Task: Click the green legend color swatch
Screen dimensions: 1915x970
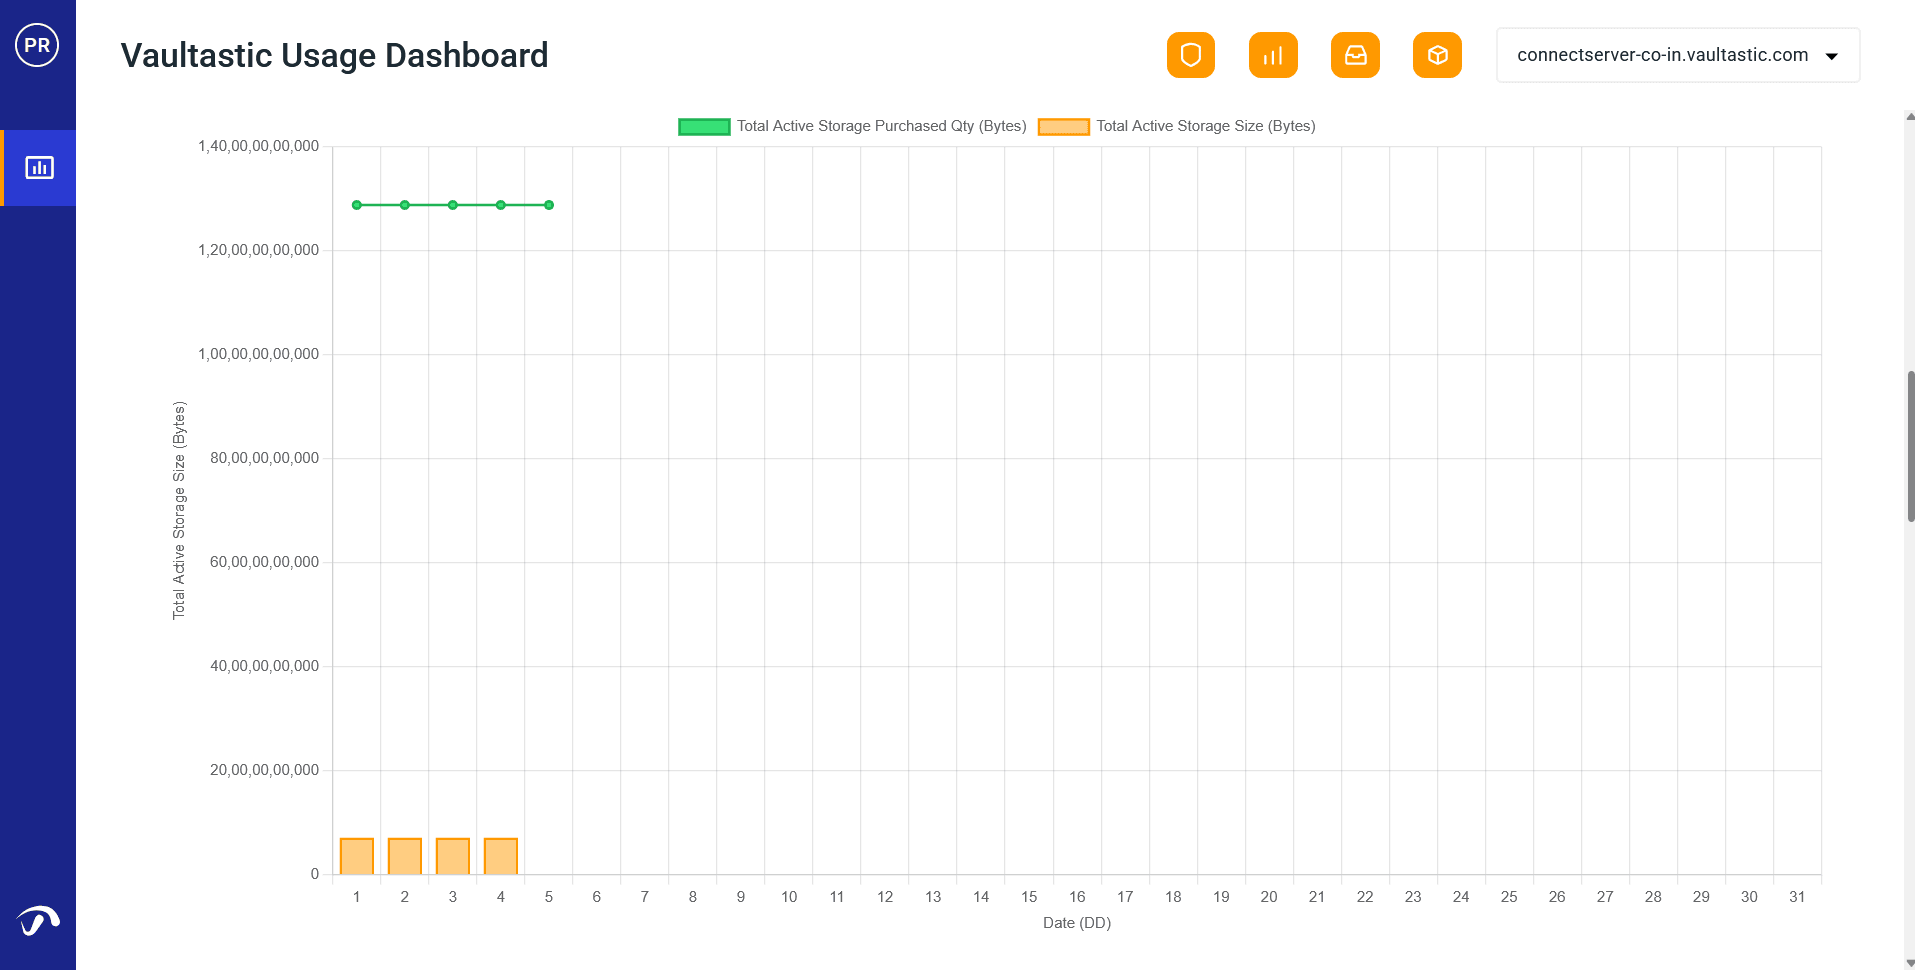Action: (704, 126)
